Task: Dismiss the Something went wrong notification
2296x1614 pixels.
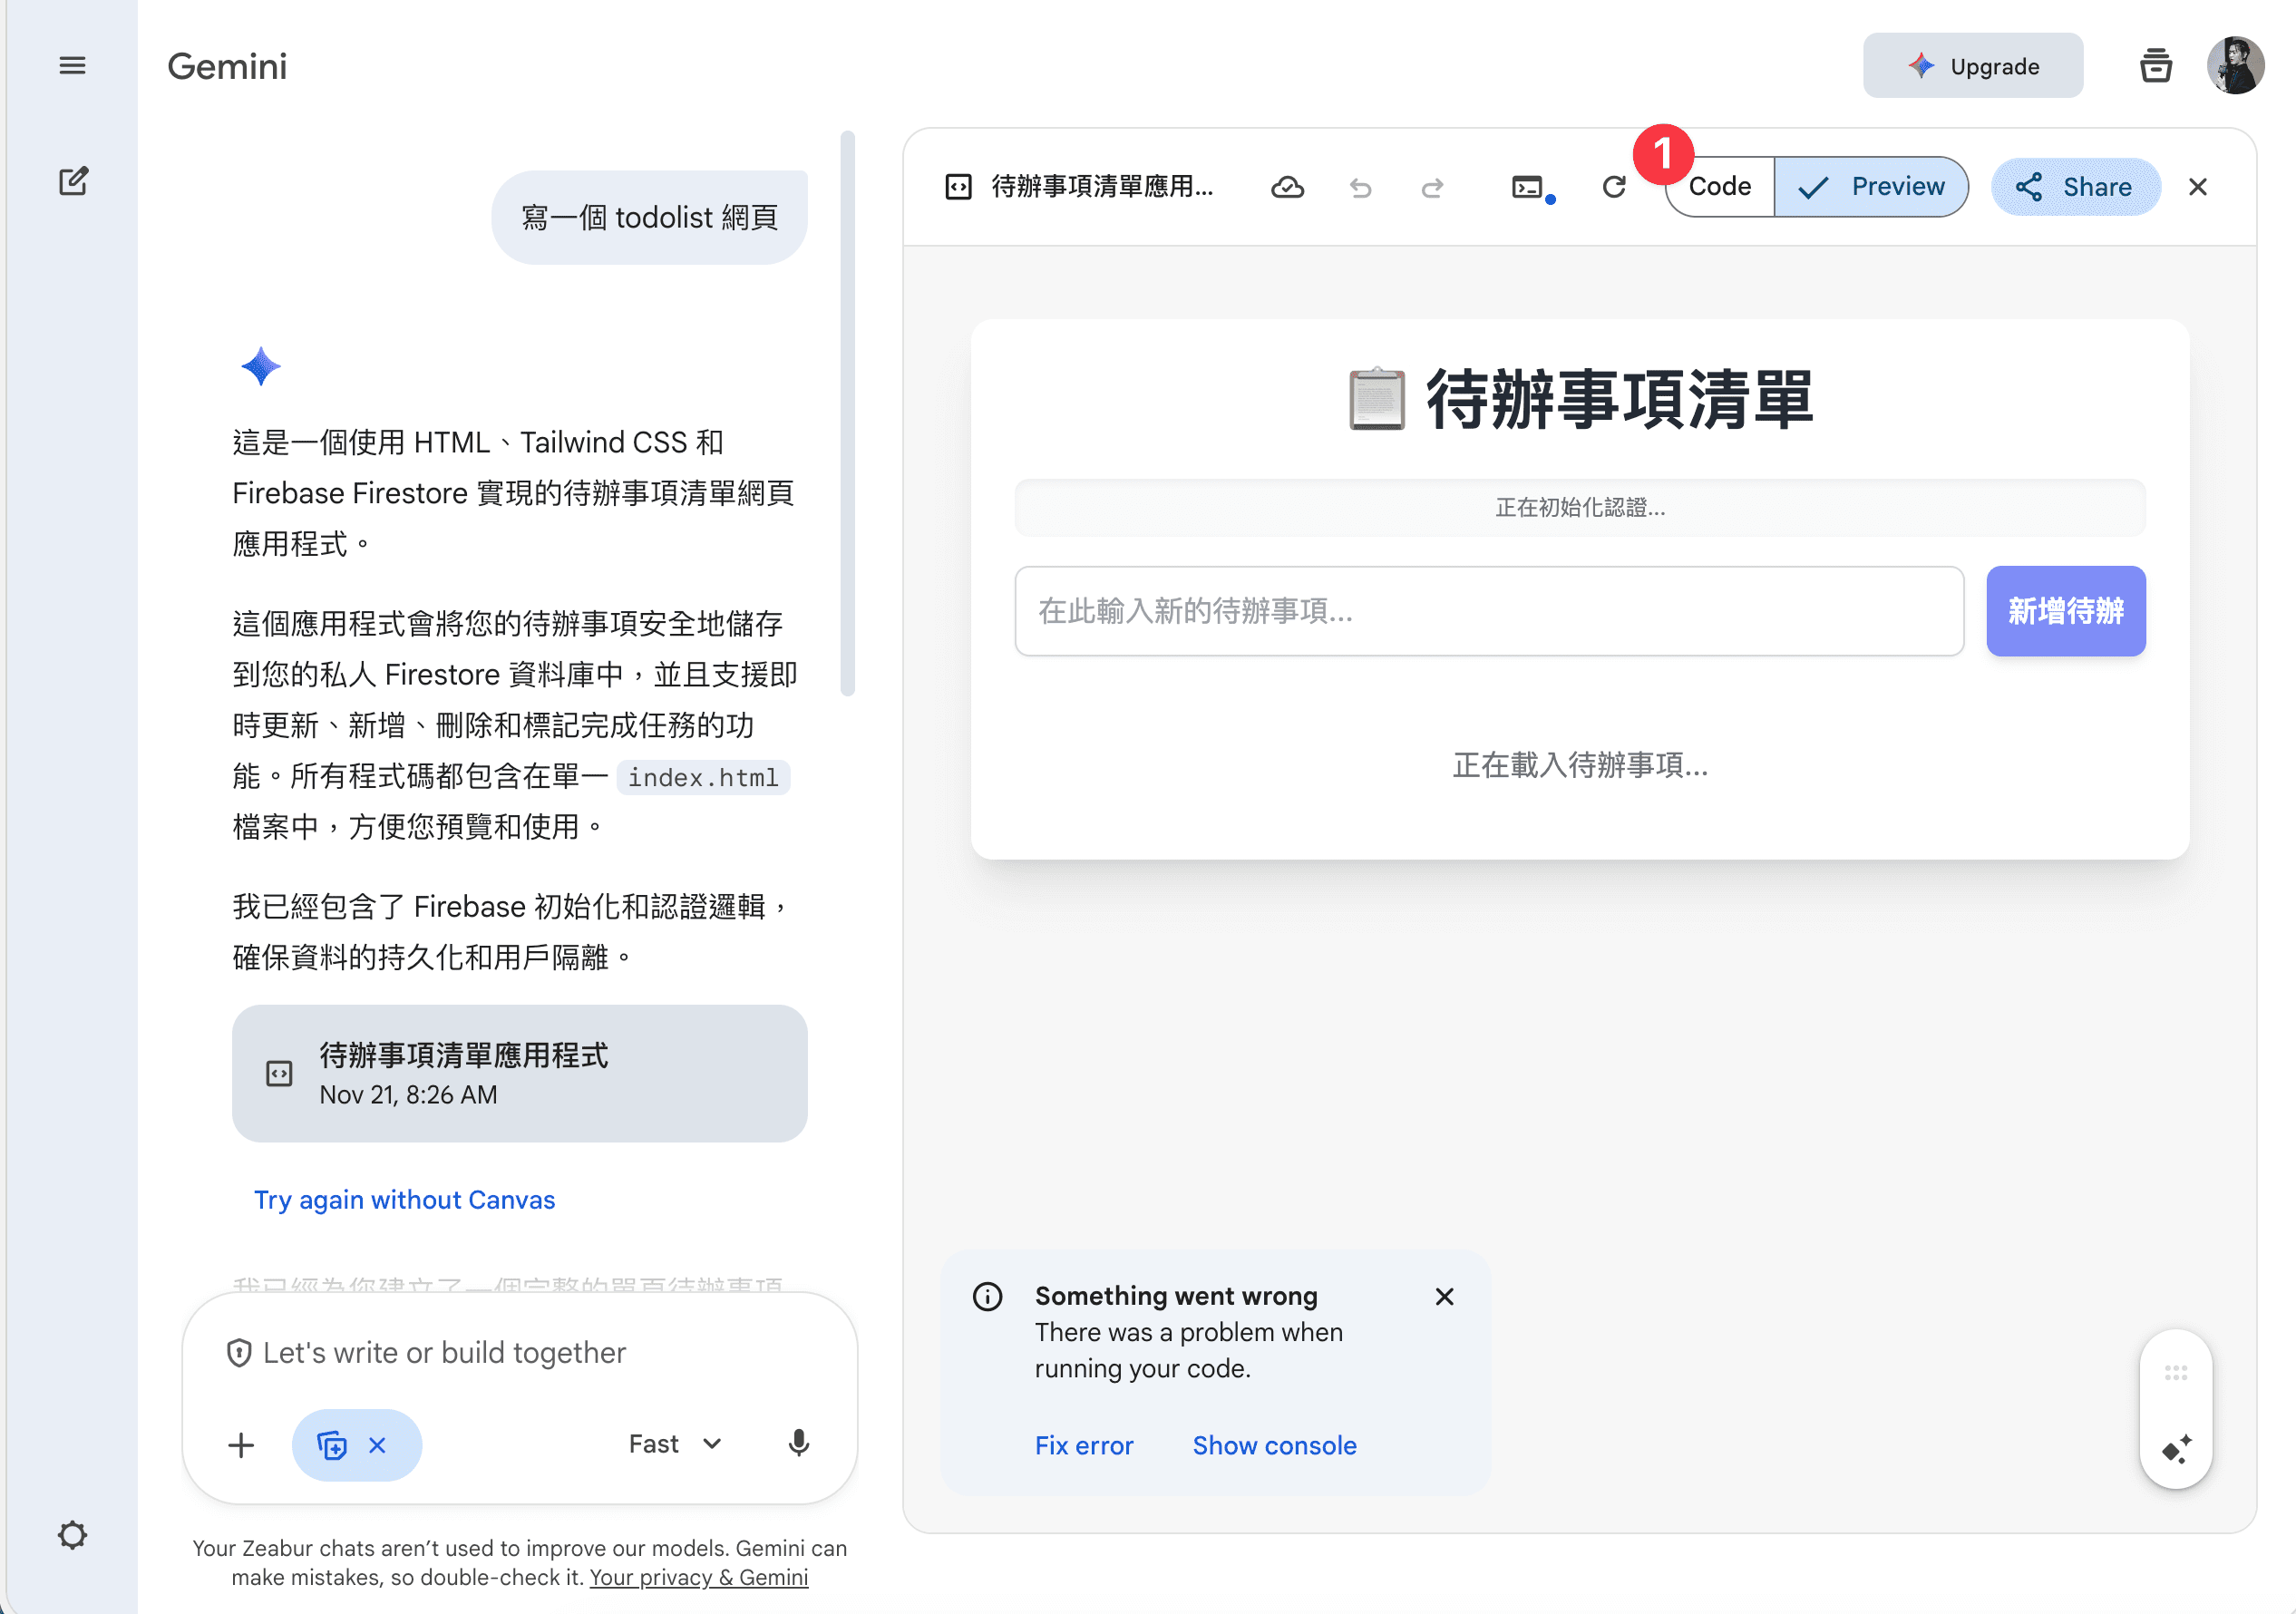Action: click(x=1444, y=1296)
